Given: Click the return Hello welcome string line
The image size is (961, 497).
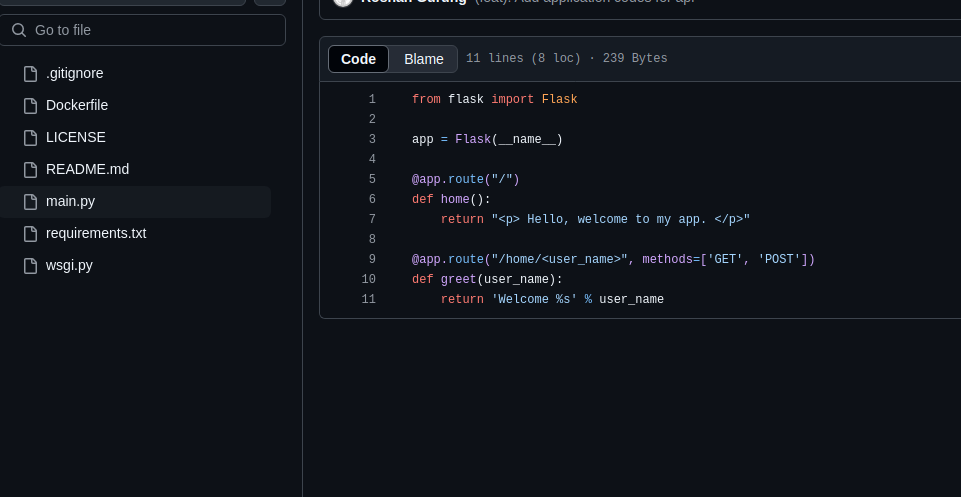Looking at the screenshot, I should point(595,219).
